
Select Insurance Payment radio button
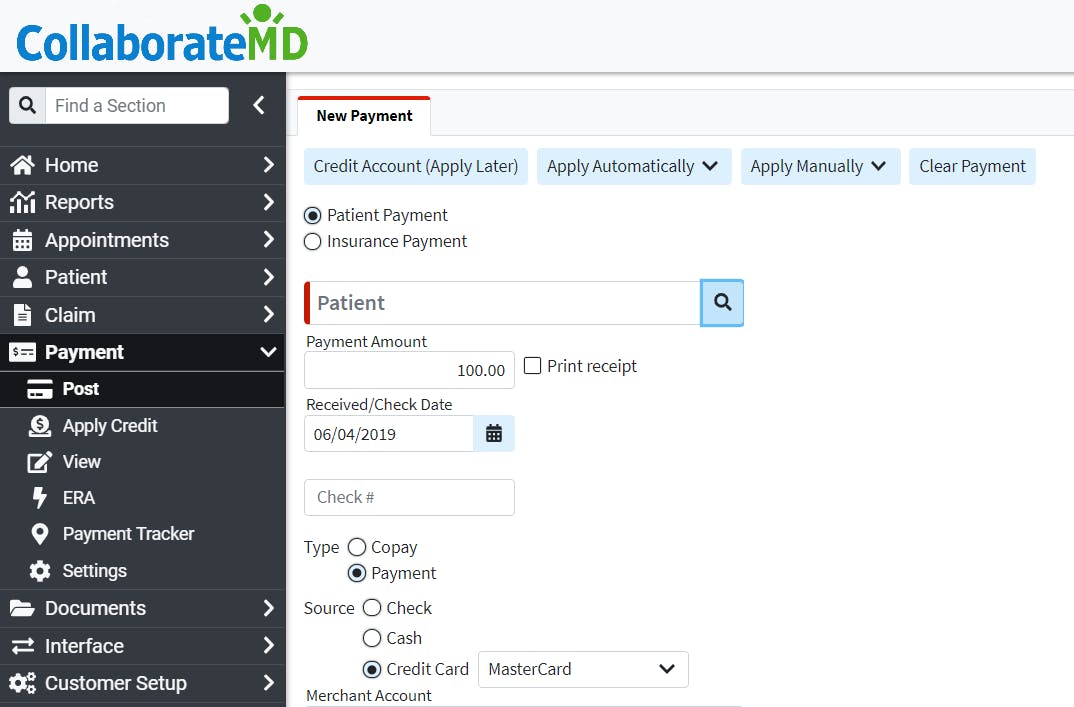pos(312,241)
